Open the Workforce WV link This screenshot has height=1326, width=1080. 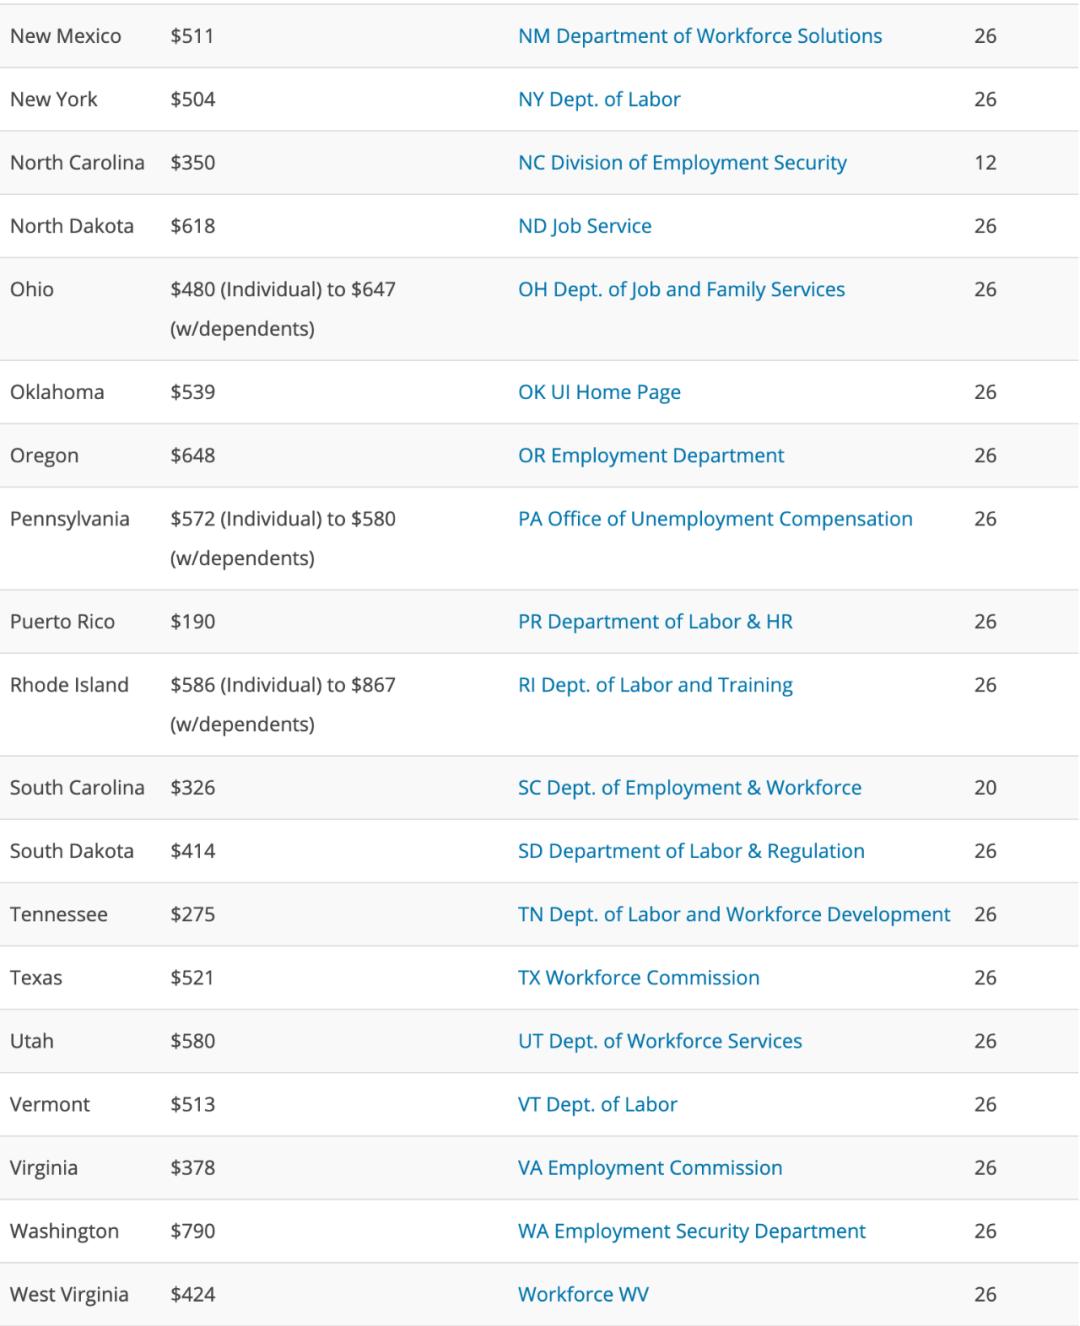tap(583, 1294)
